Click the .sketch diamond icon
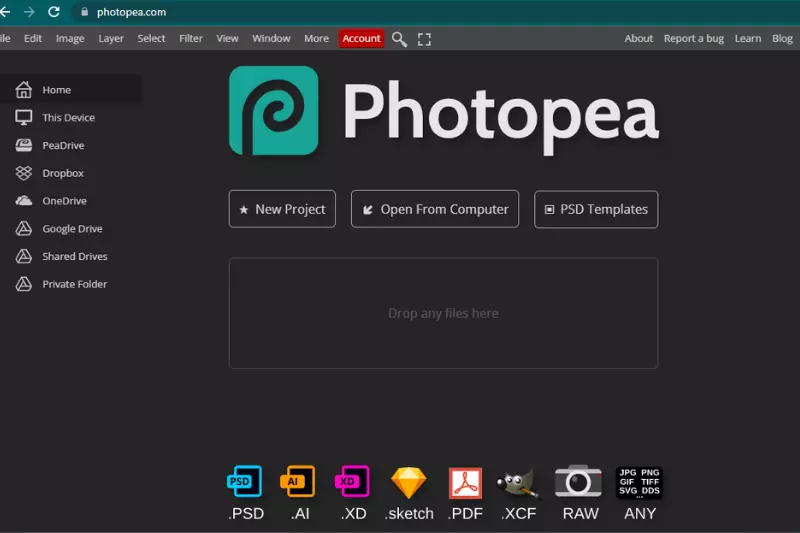The height and width of the screenshot is (533, 800). click(x=409, y=483)
